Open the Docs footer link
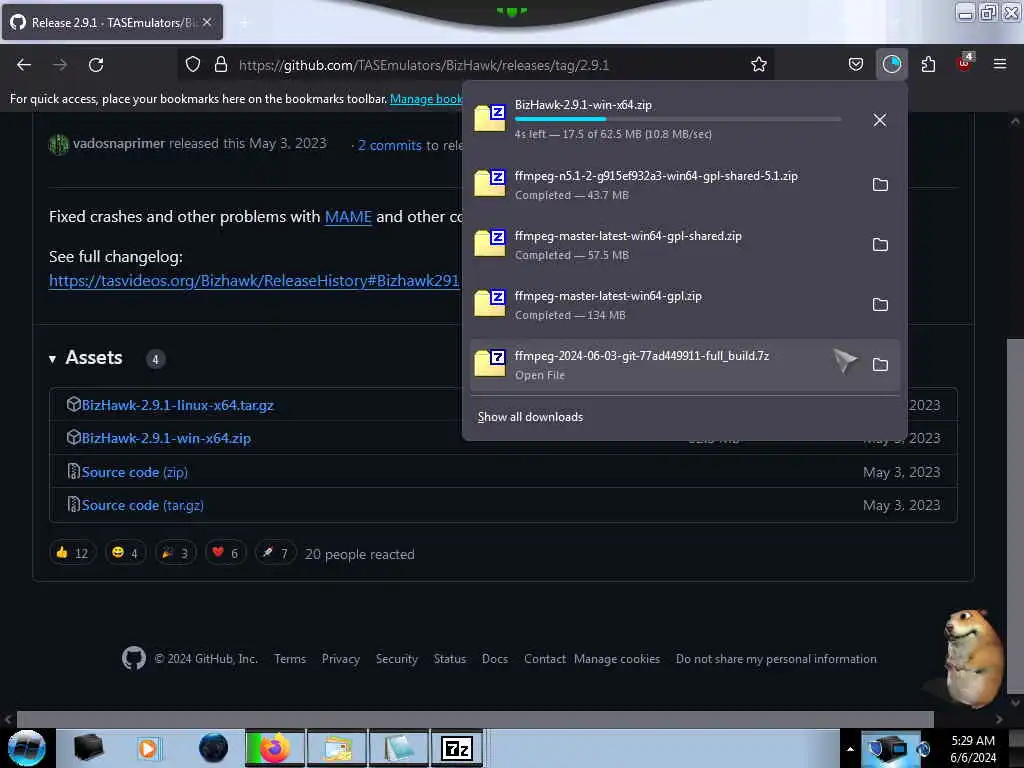1024x768 pixels. pyautogui.click(x=494, y=659)
